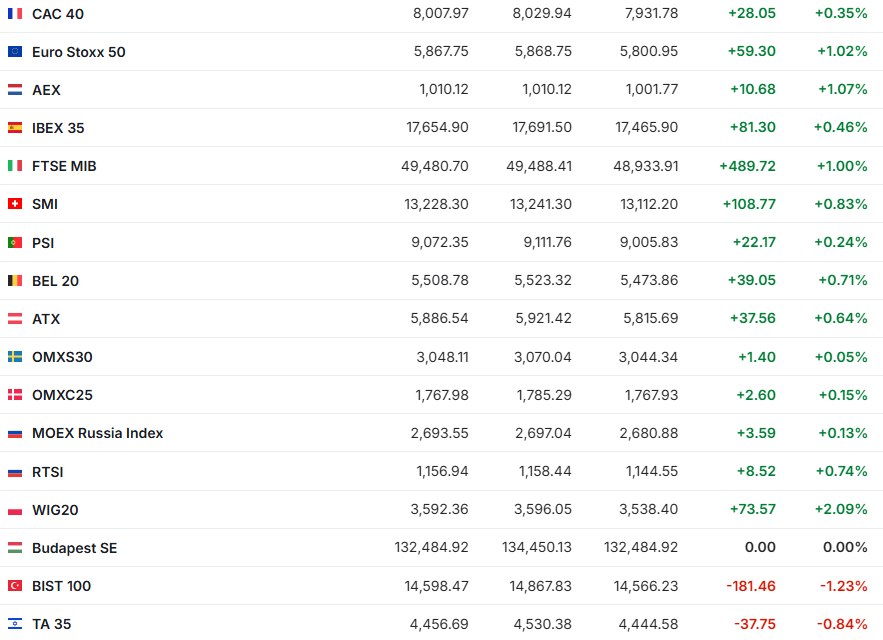Viewport: 883px width, 640px height.
Task: Select the CAC 40 last value 8,007.97
Action: click(441, 14)
